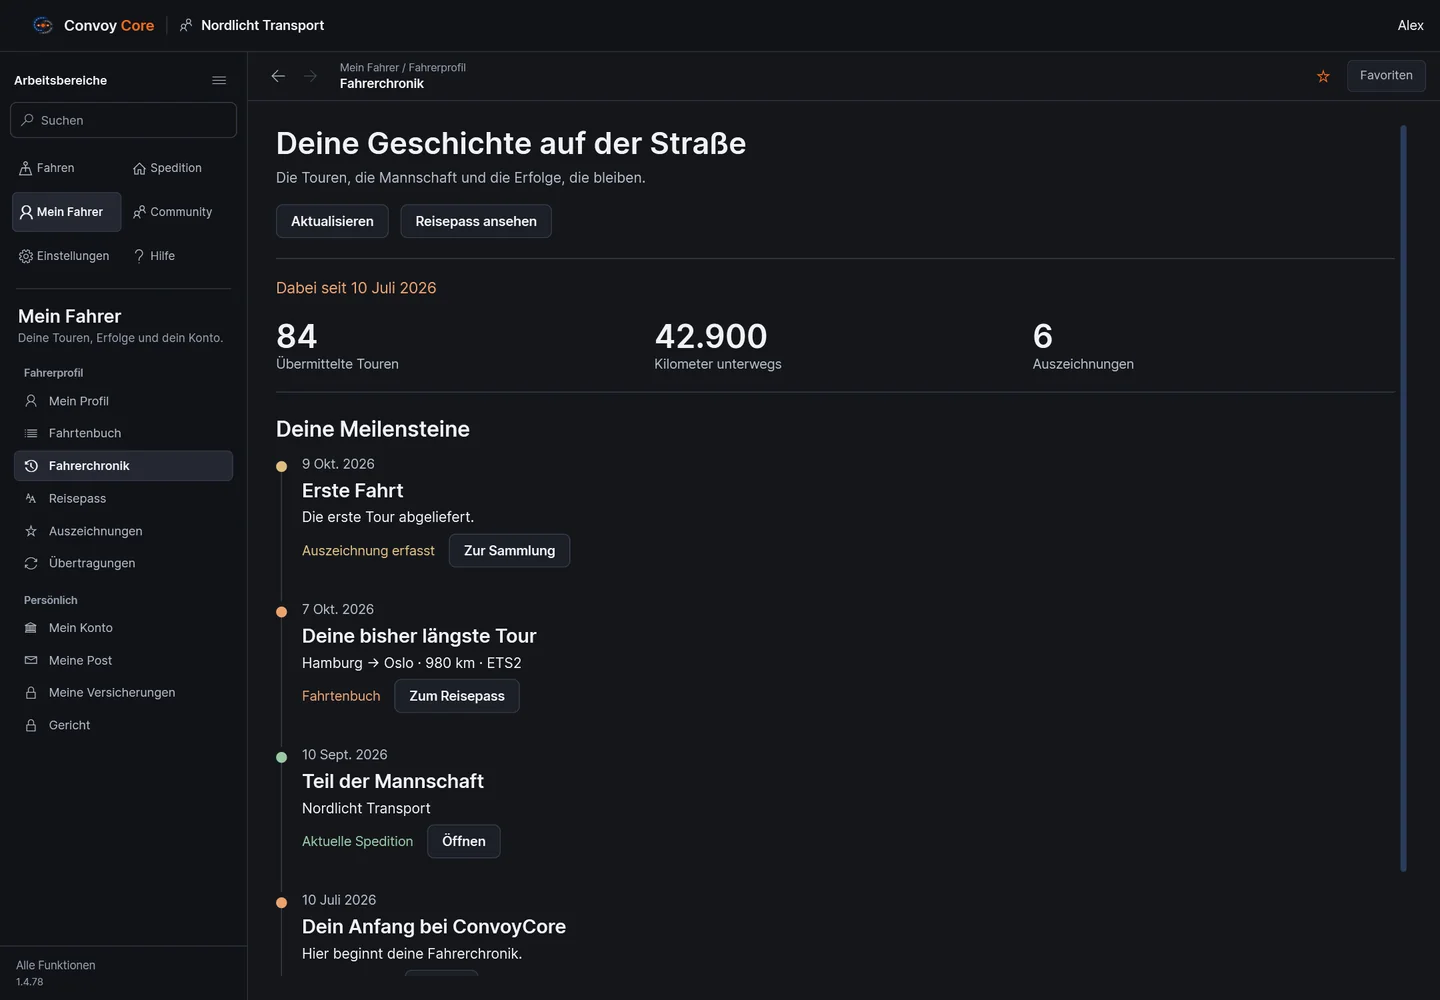Open the Spedition workspace
Viewport: 1440px width, 1000px height.
pyautogui.click(x=168, y=168)
